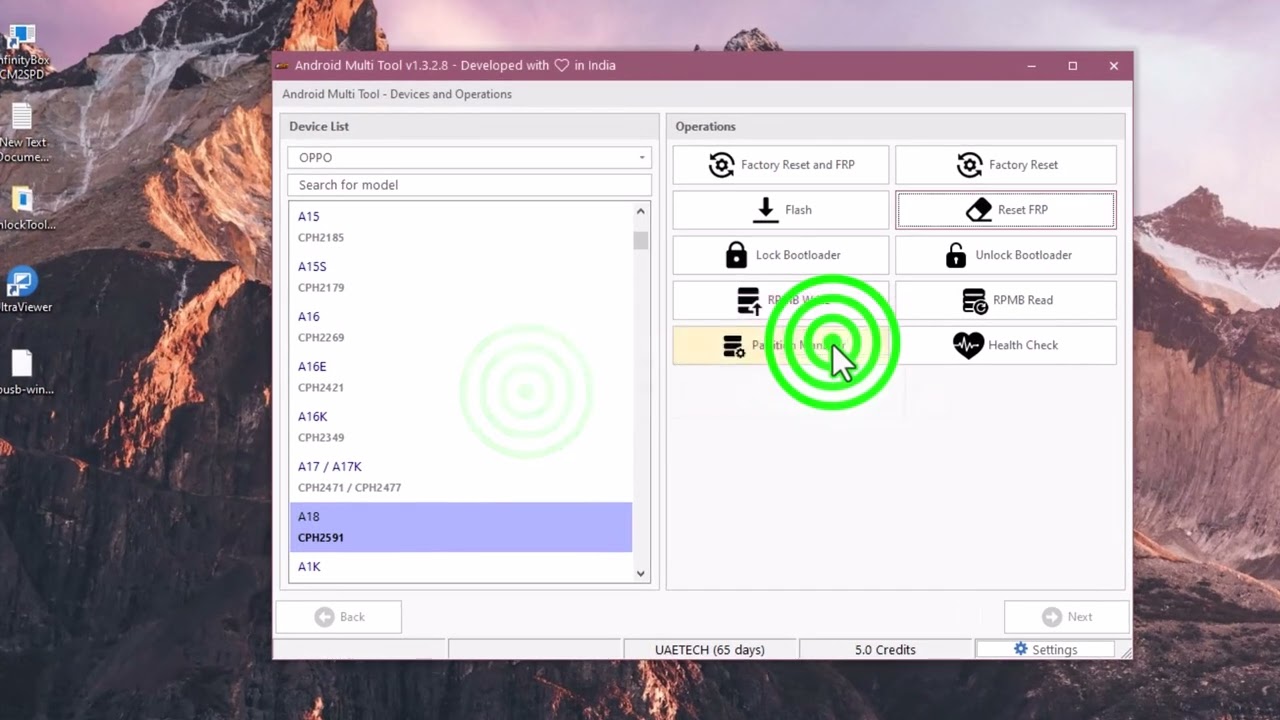Click the Next arrow icon
The height and width of the screenshot is (720, 1280).
1051,617
